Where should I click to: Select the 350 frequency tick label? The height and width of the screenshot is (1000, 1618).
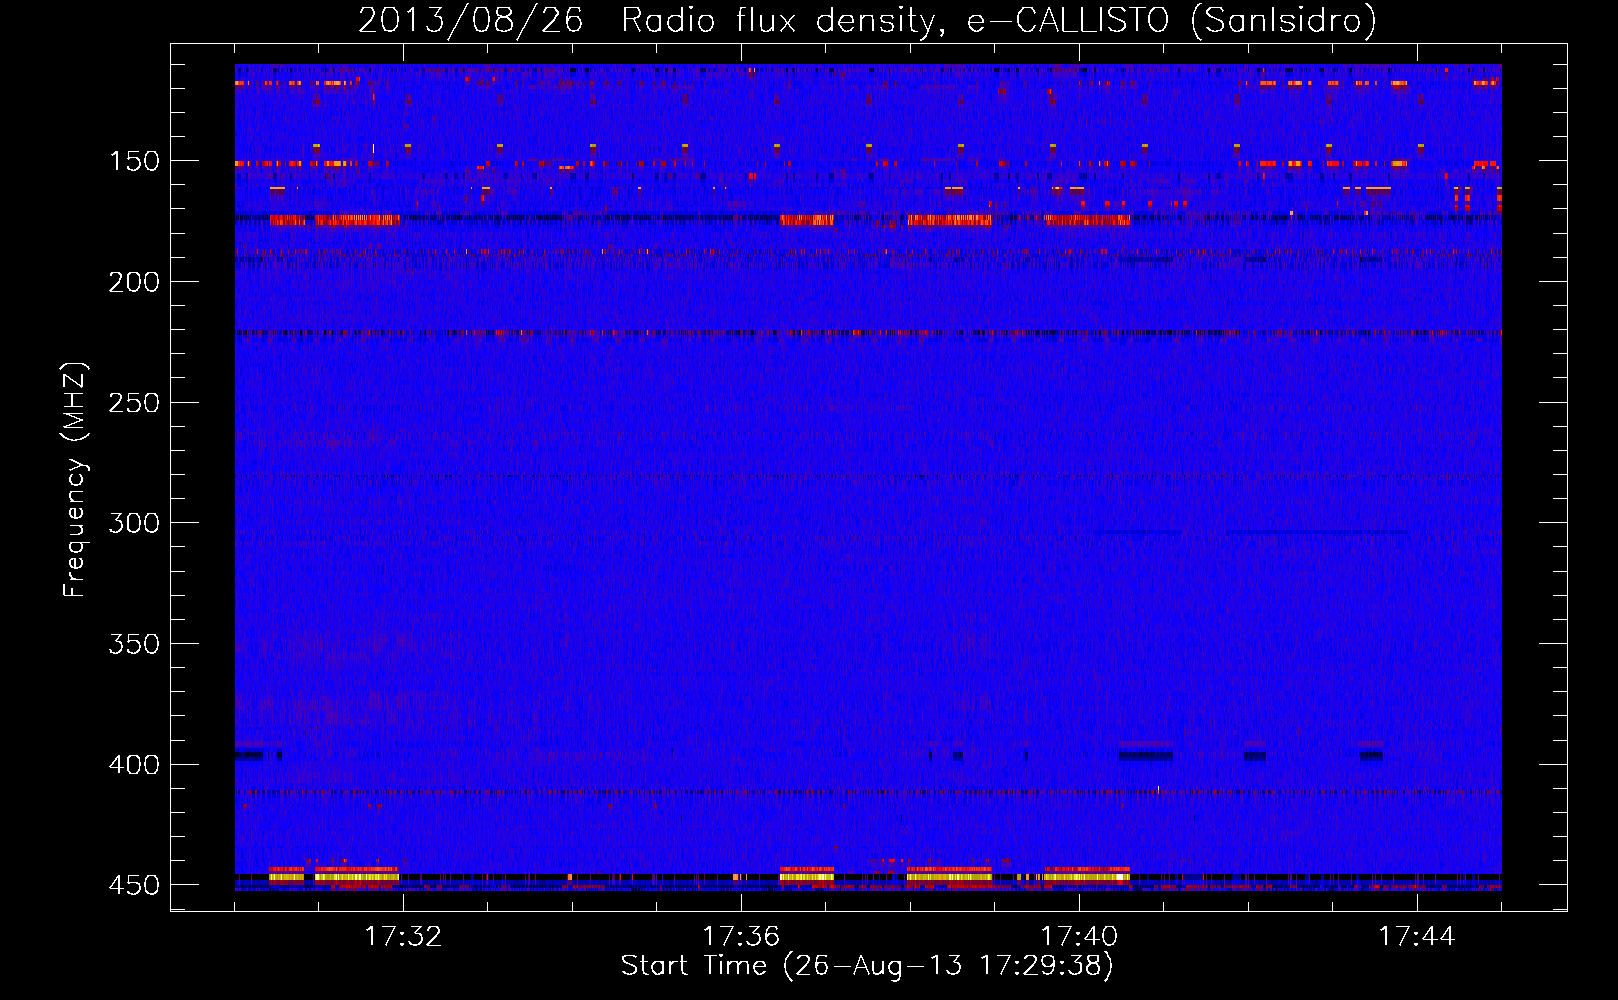pos(133,644)
